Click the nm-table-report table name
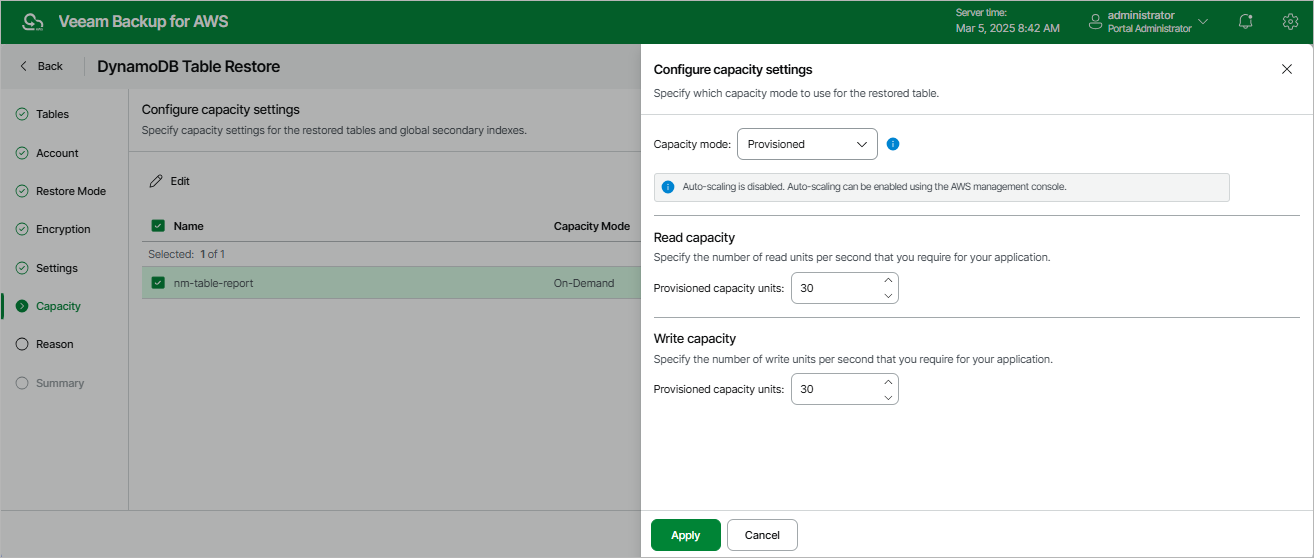This screenshot has width=1314, height=558. point(214,283)
